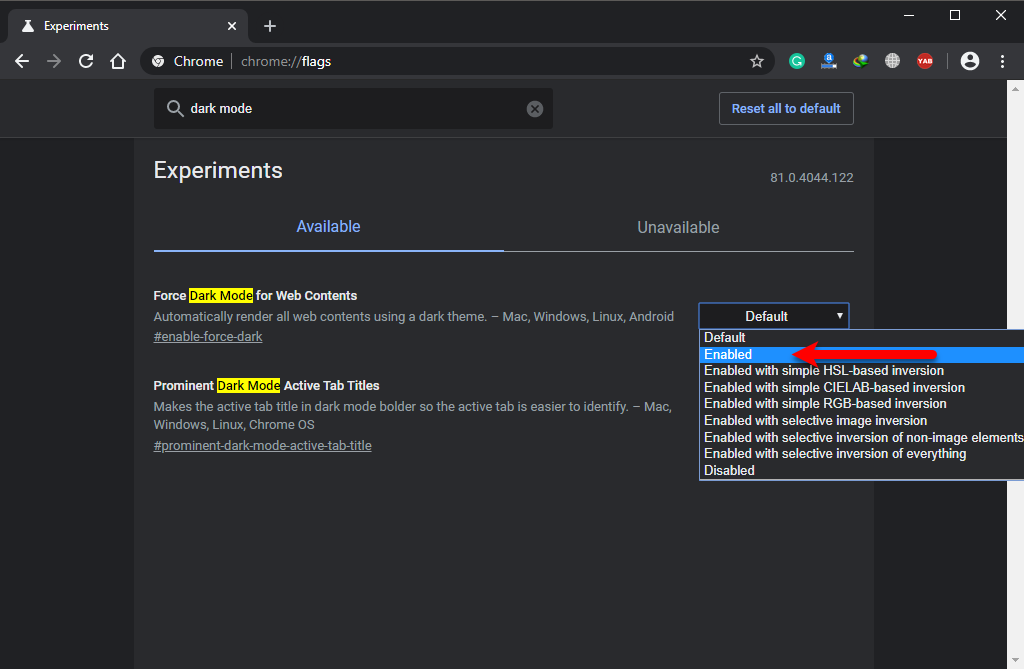Navigate back to the previous page
Viewport: 1024px width, 669px height.
tap(22, 61)
